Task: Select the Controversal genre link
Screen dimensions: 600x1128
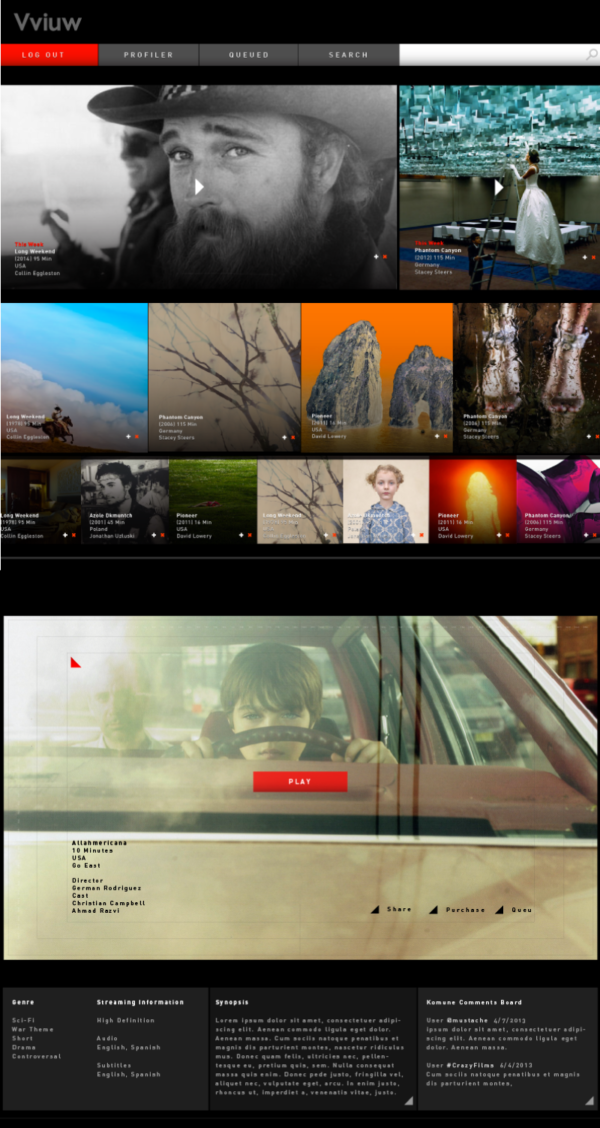Action: click(x=36, y=1056)
